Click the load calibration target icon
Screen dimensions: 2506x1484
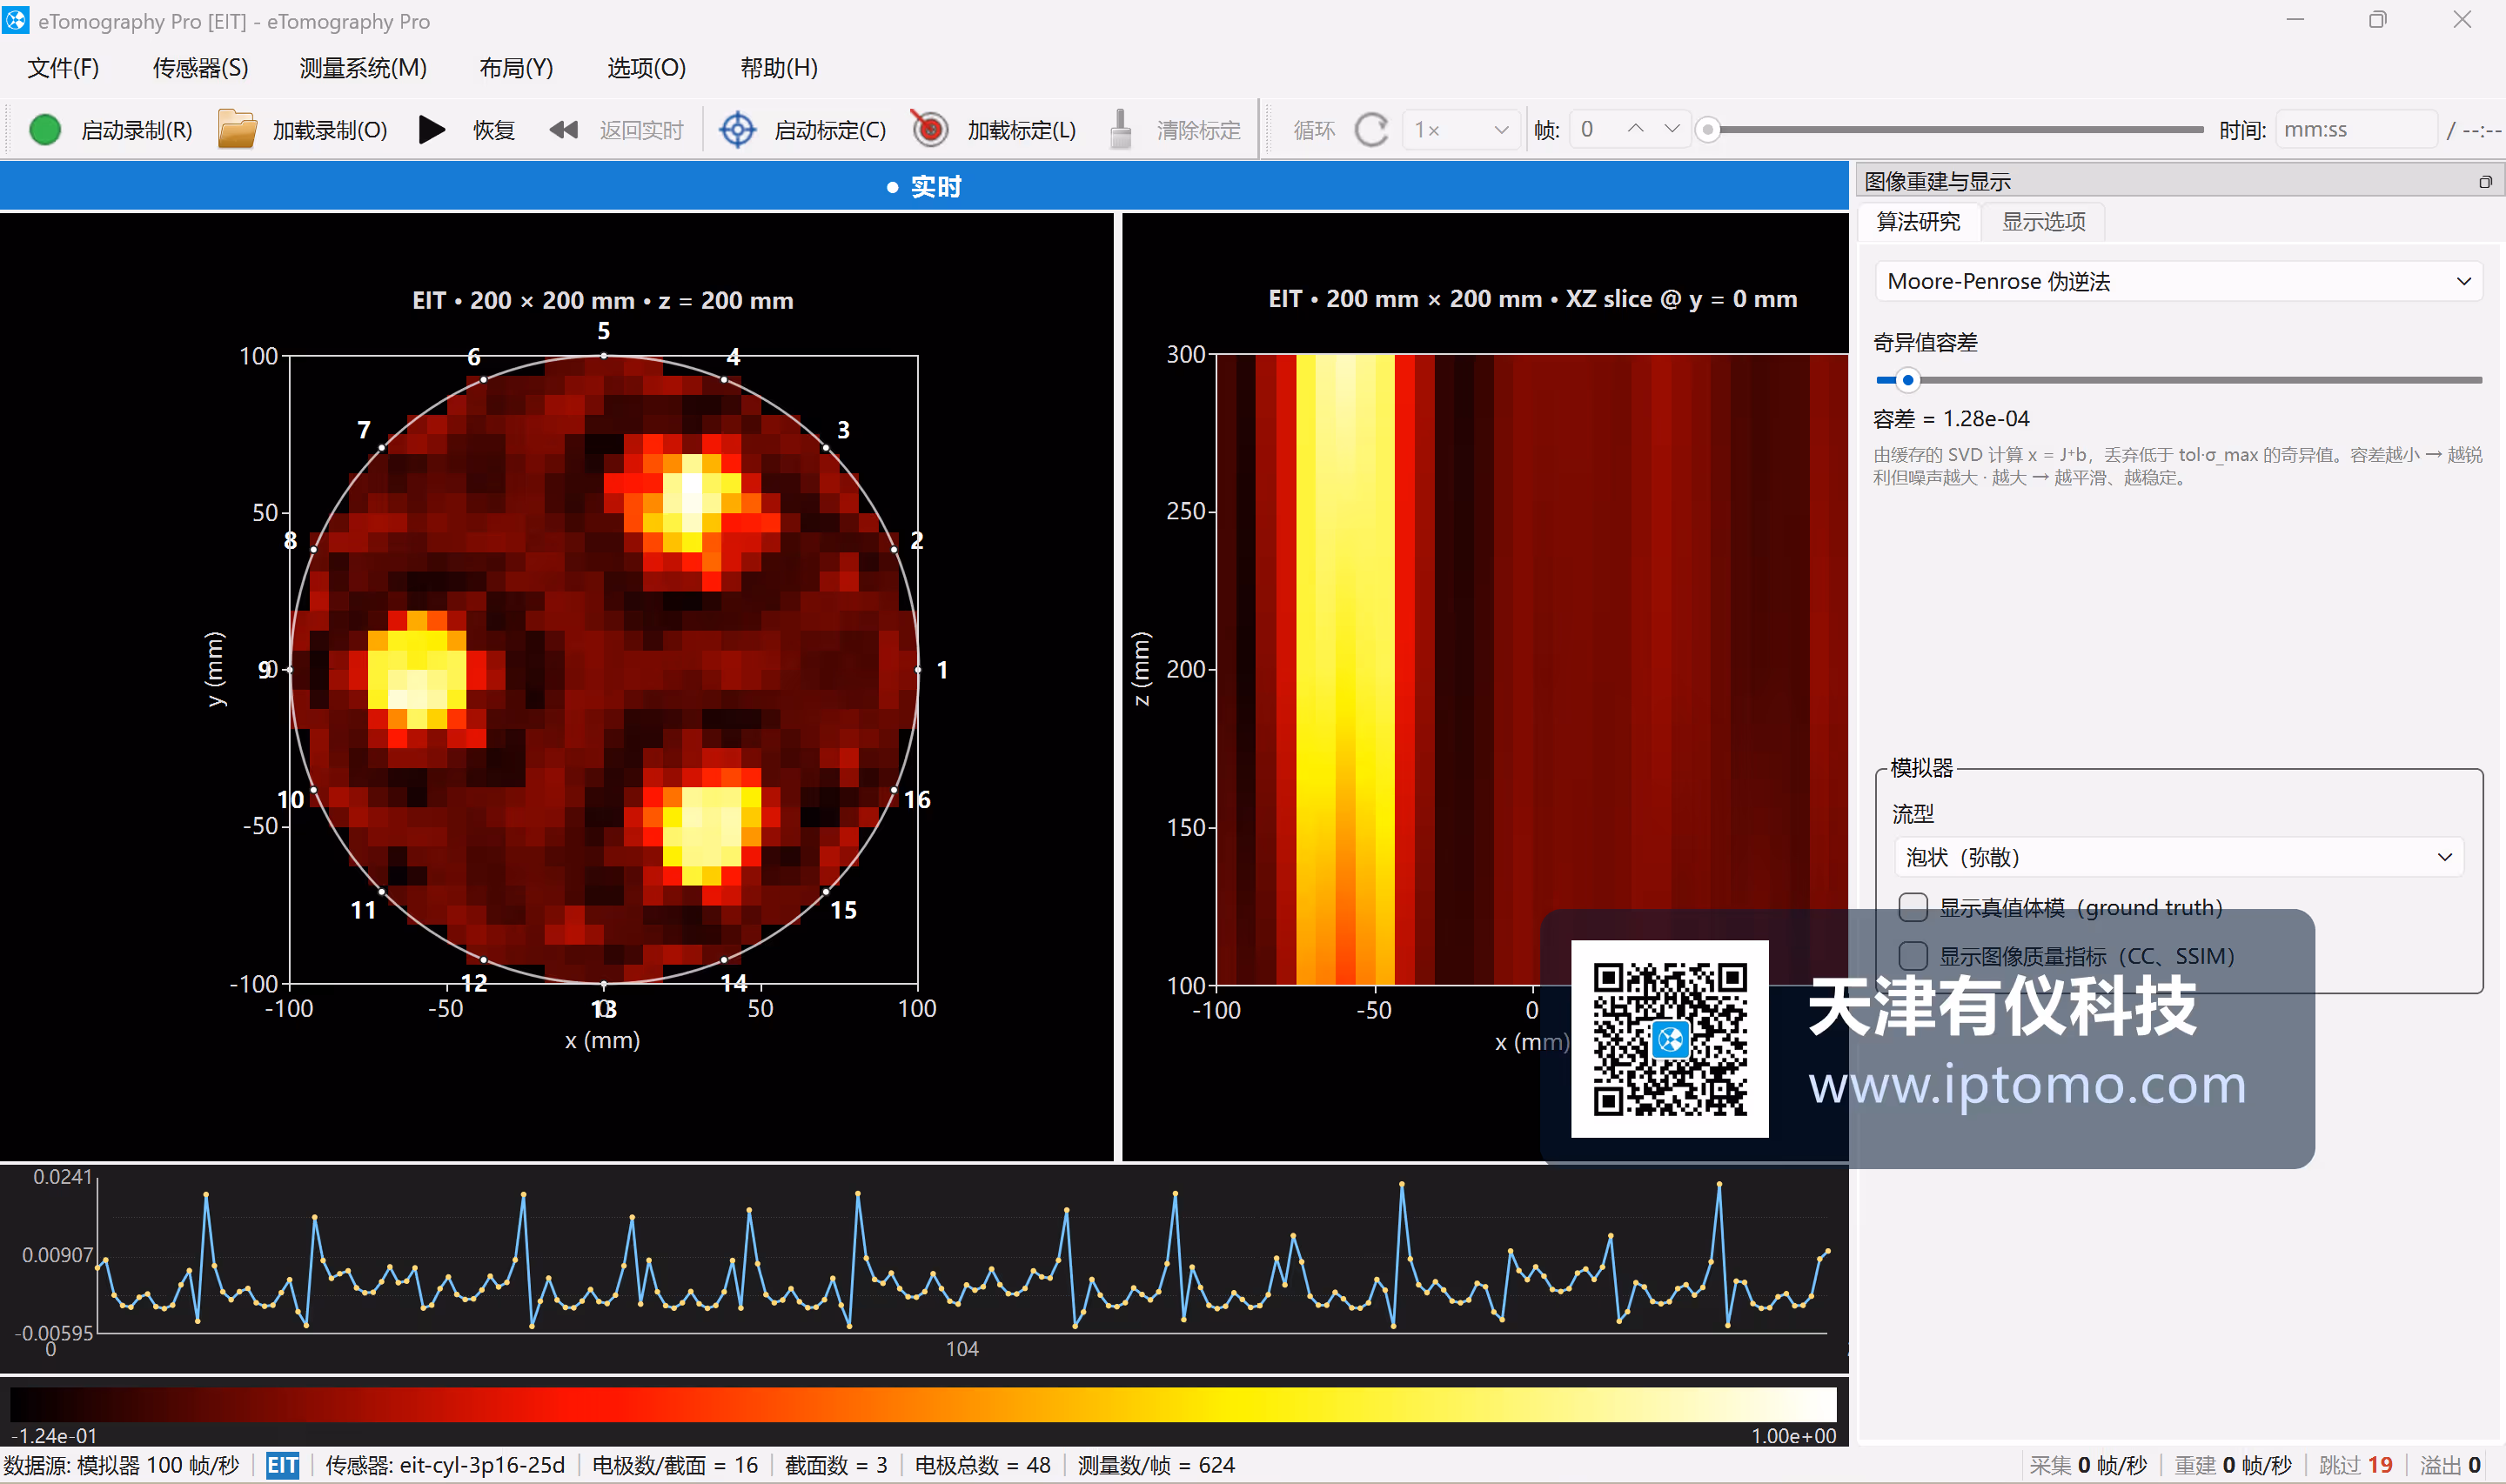click(x=930, y=129)
